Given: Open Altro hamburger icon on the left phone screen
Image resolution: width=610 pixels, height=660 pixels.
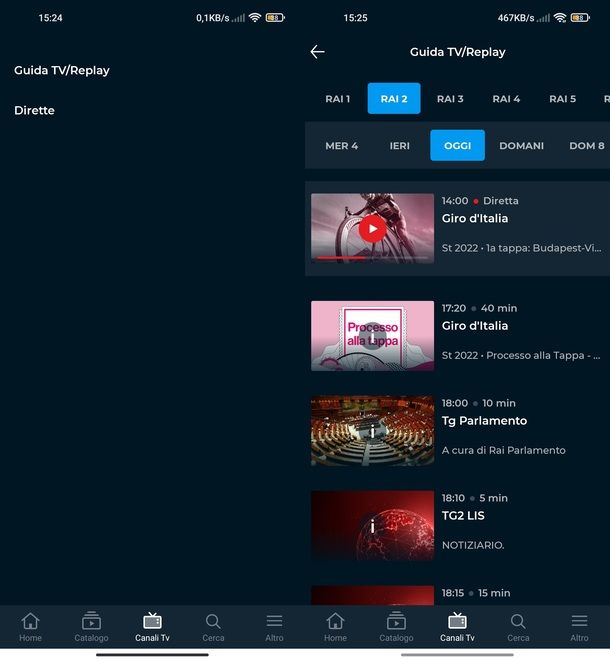Looking at the screenshot, I should [274, 627].
